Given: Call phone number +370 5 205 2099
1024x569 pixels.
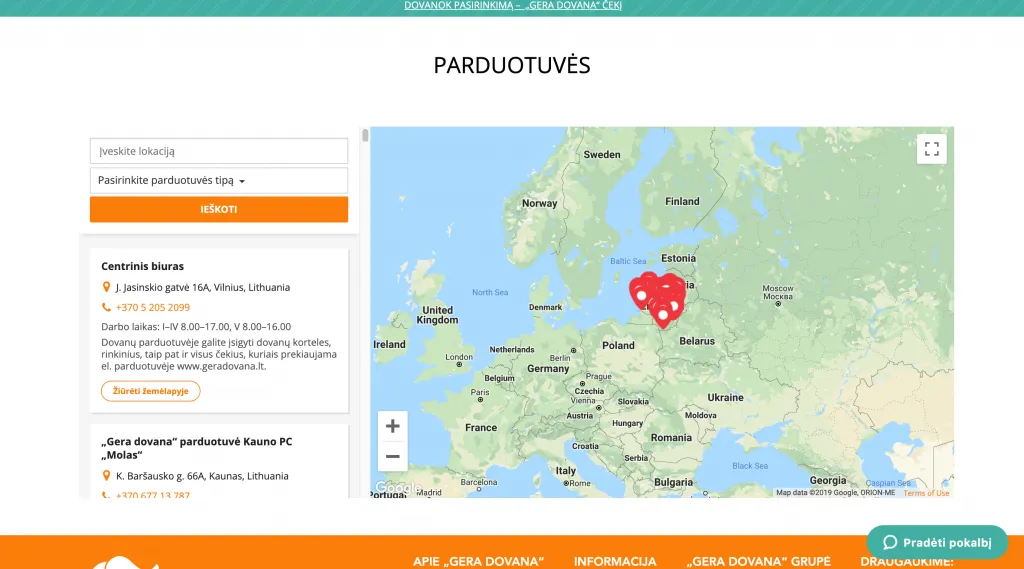Looking at the screenshot, I should 153,307.
